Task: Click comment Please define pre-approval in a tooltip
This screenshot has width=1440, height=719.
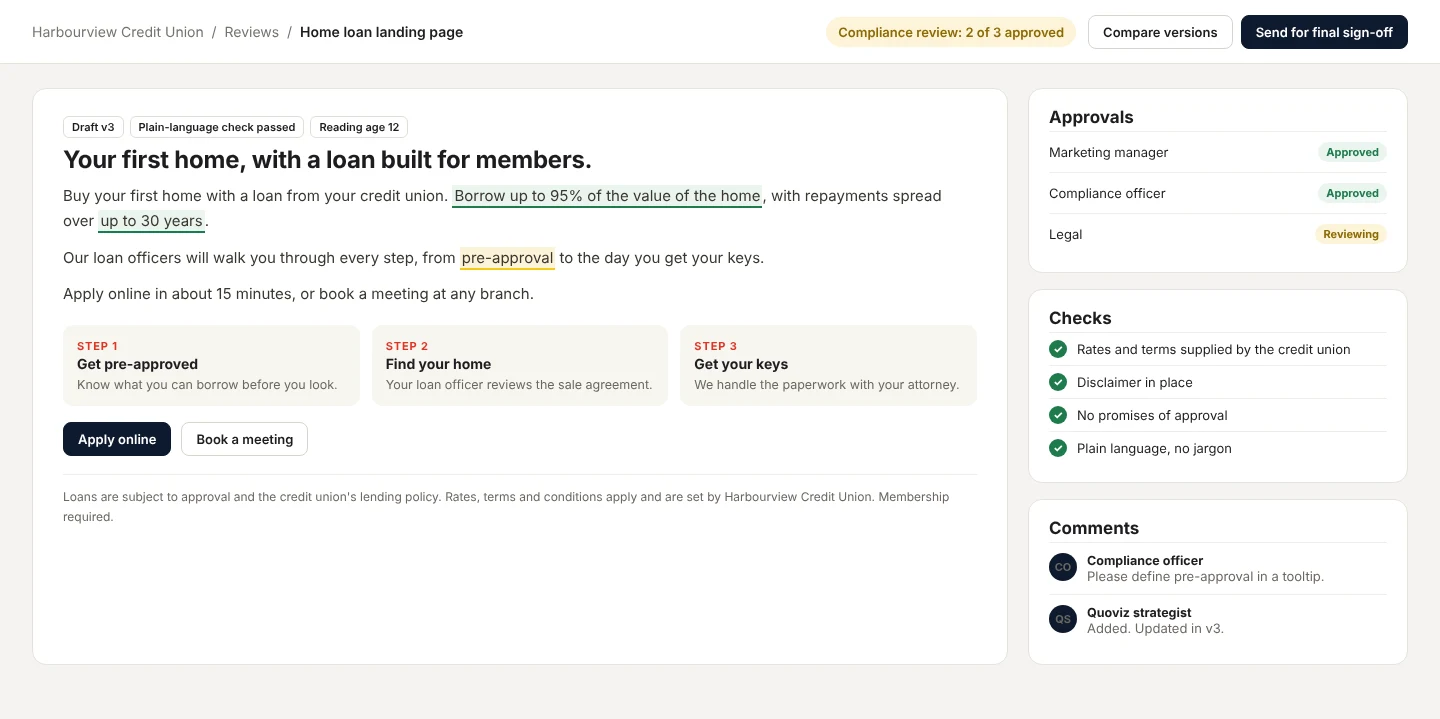Action: pos(1205,577)
